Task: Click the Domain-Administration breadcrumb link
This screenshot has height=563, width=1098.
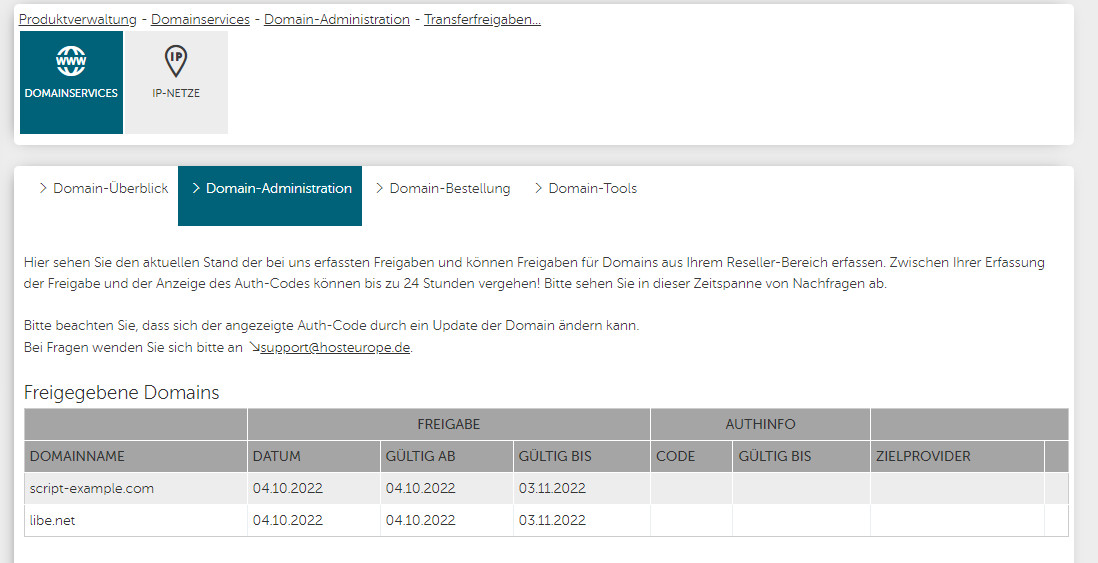Action: tap(336, 19)
